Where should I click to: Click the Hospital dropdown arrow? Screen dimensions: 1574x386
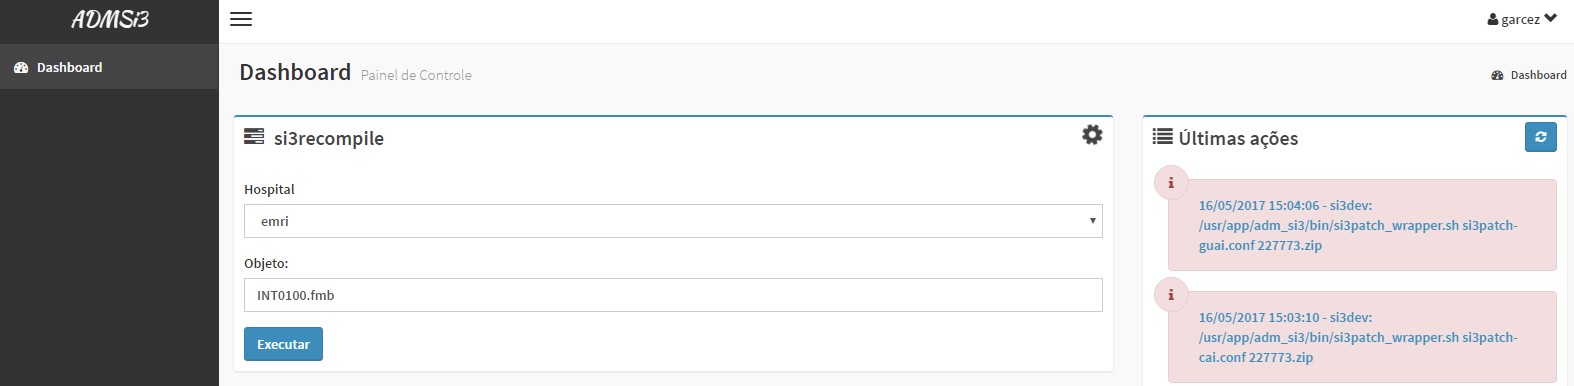(1092, 221)
